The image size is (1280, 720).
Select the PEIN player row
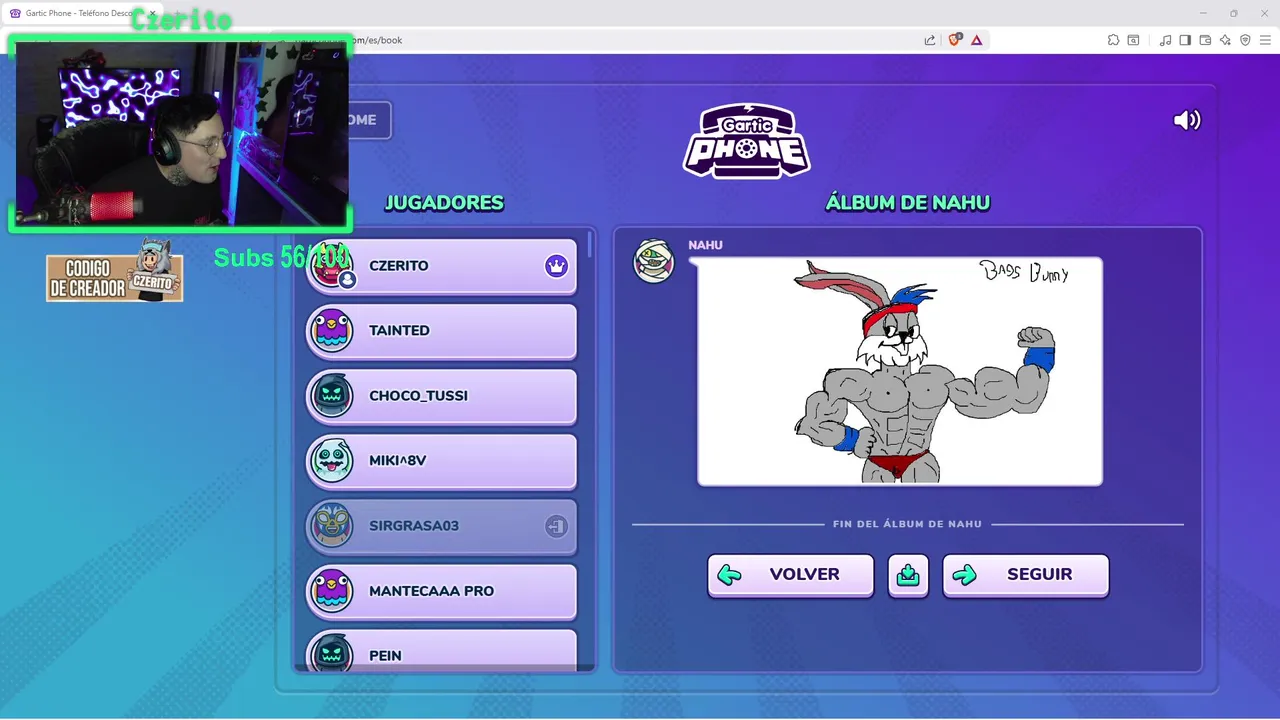tap(441, 650)
